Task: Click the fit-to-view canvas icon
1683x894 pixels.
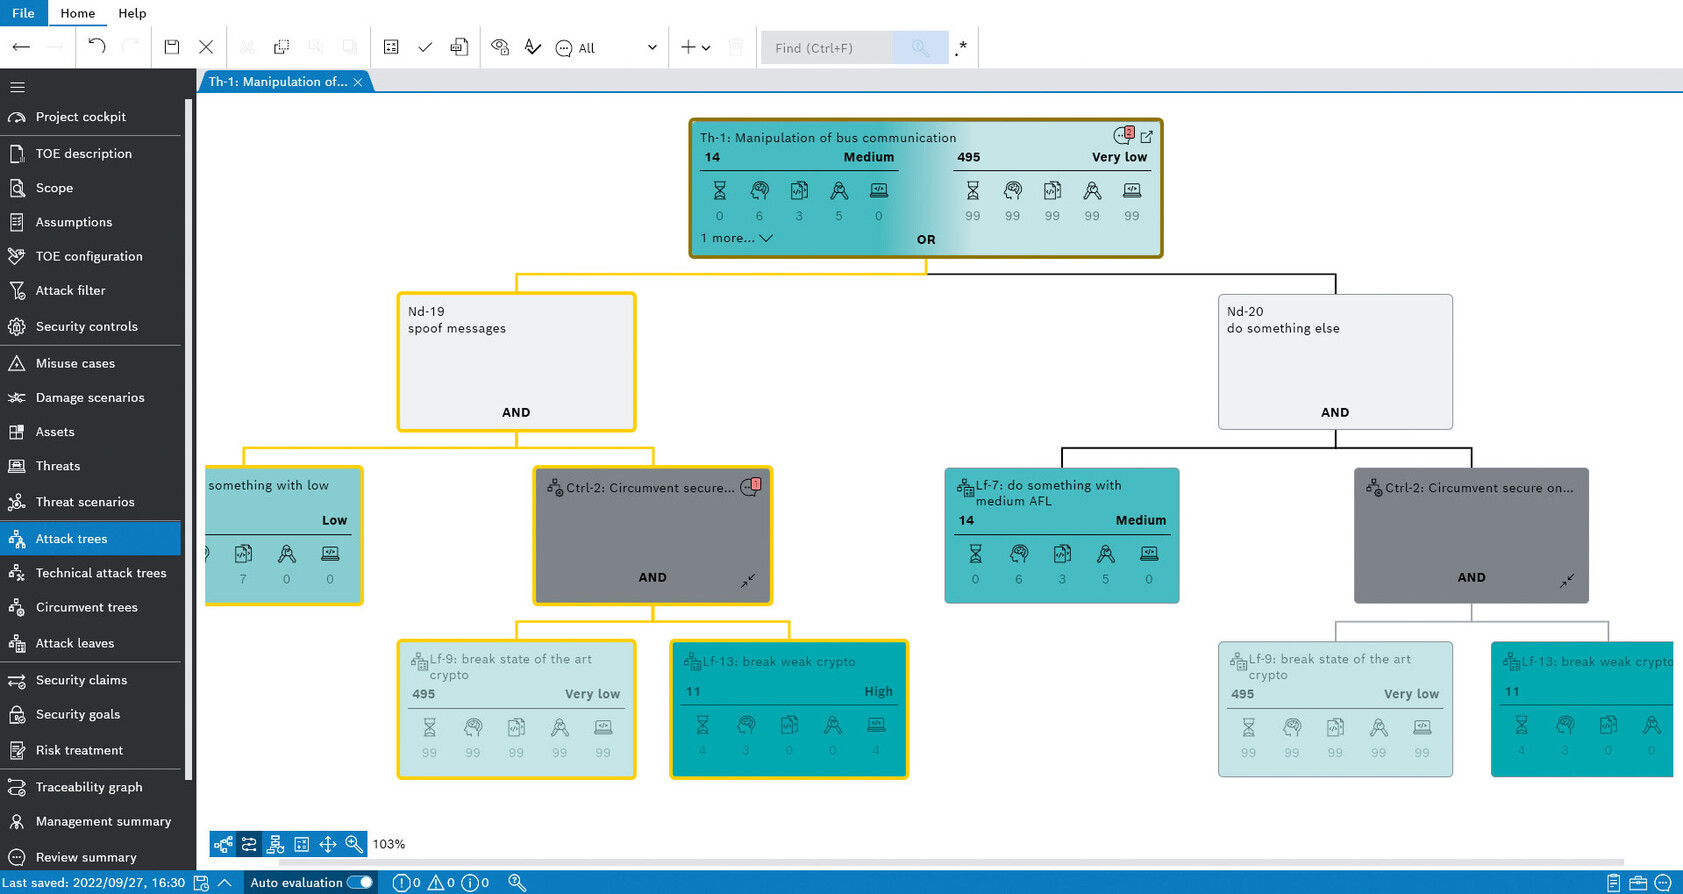Action: [301, 844]
